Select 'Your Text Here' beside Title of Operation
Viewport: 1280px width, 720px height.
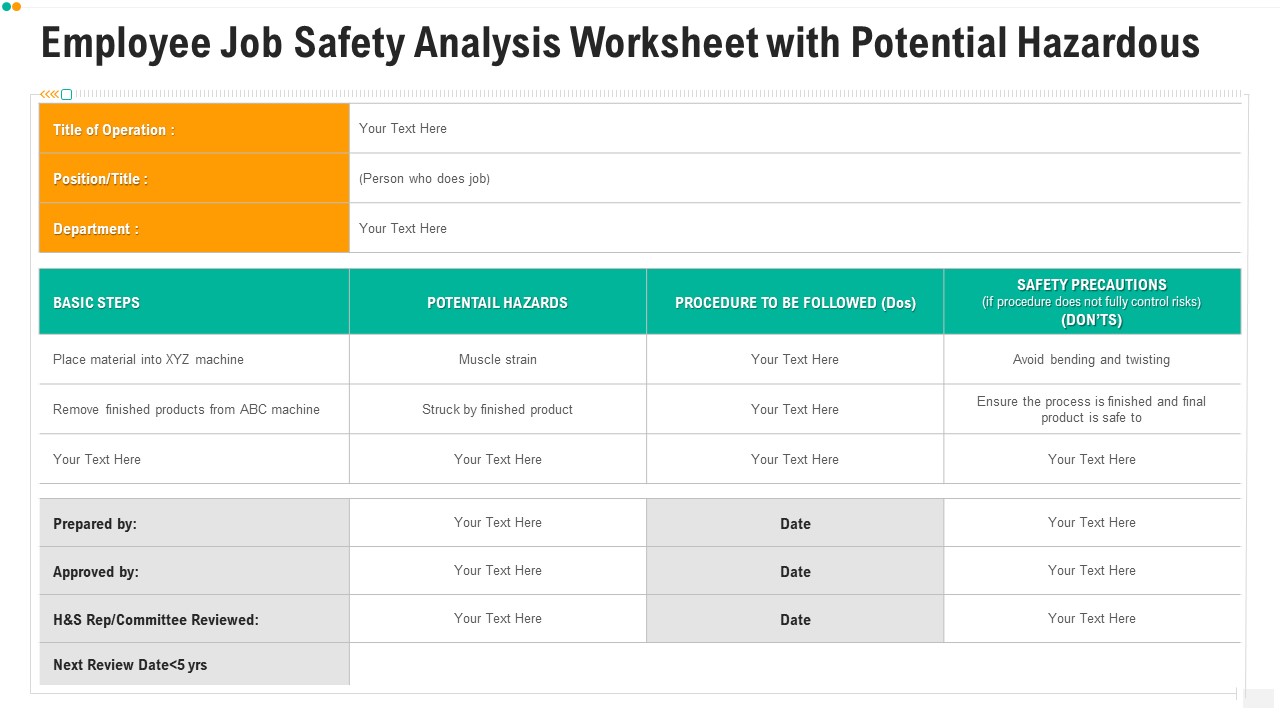coord(403,128)
